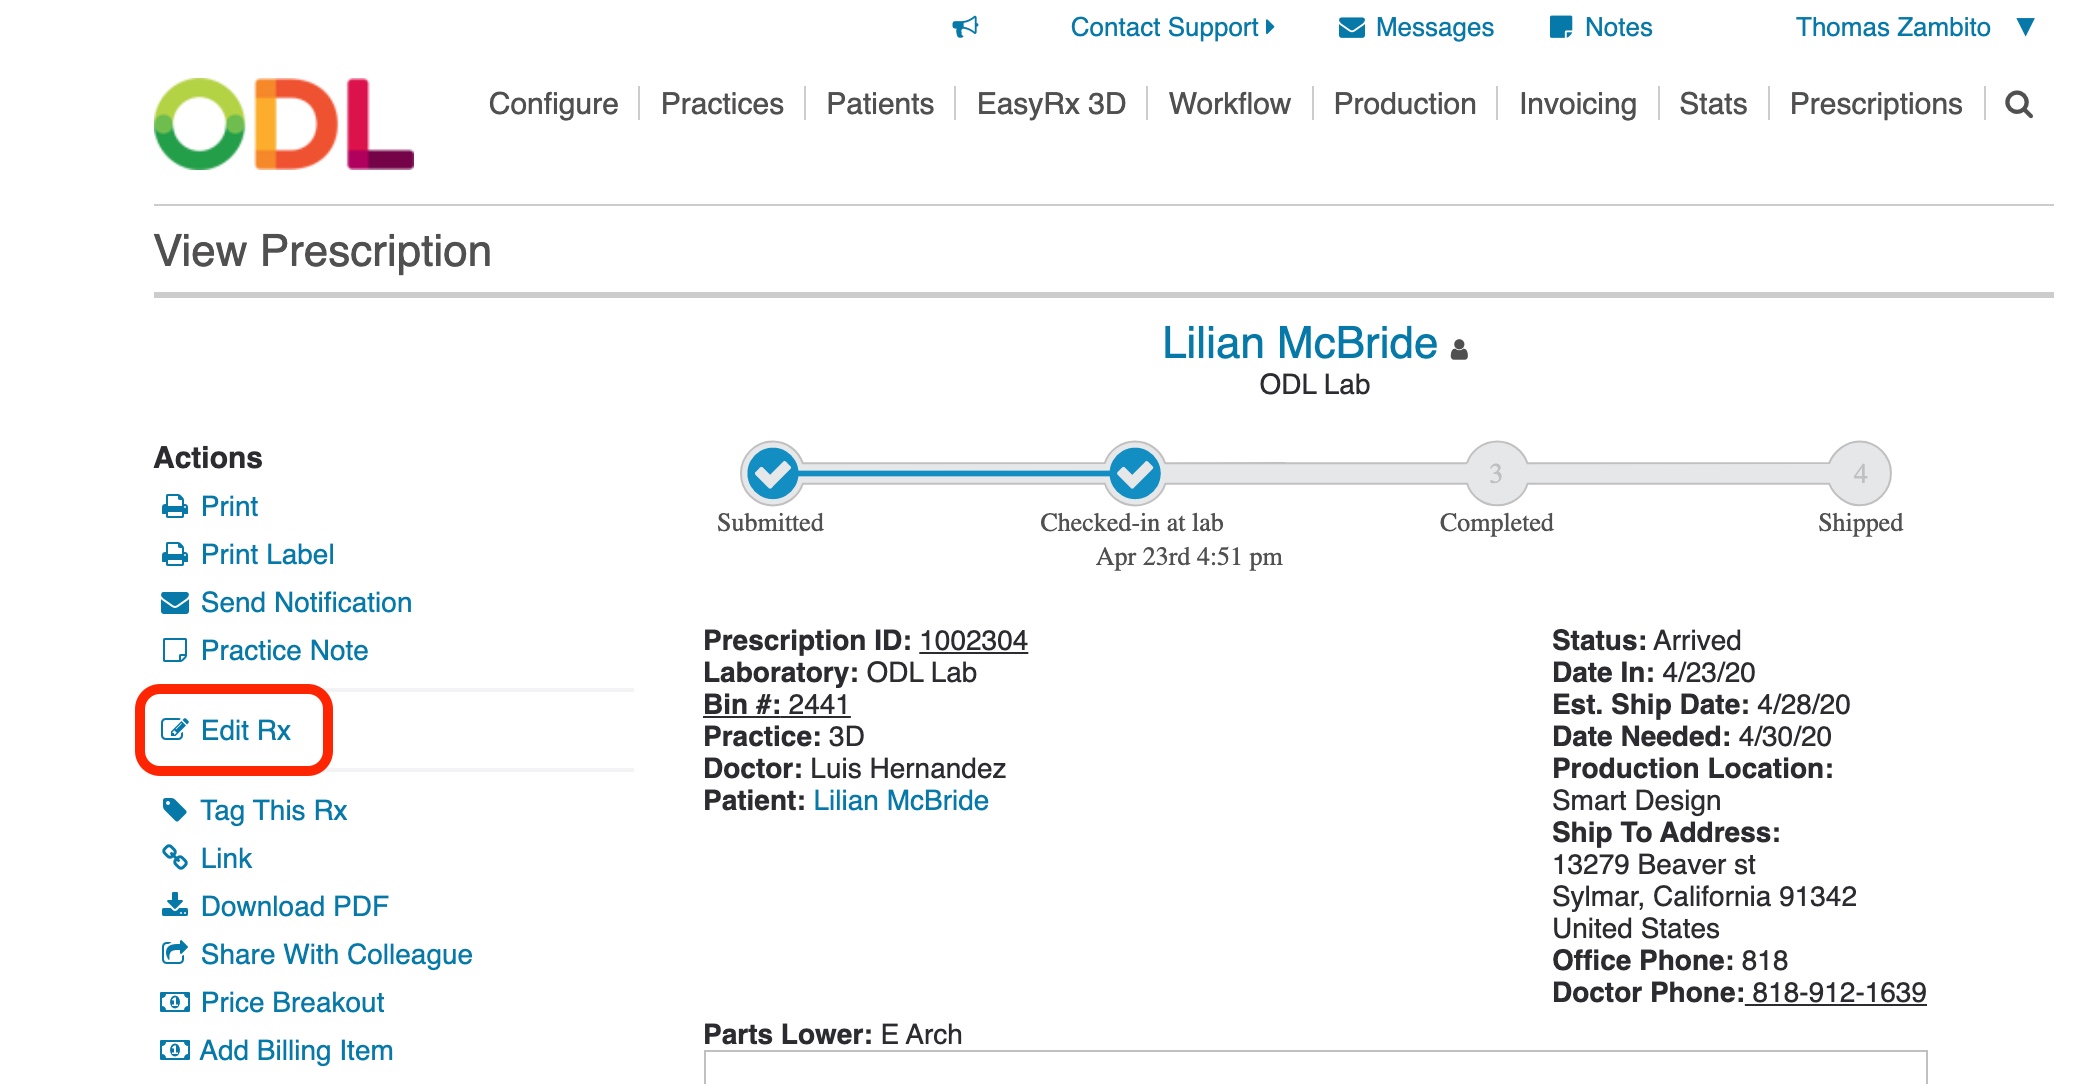Expand the Thomas Zambito user dropdown
This screenshot has height=1084, width=2074.
(2025, 27)
